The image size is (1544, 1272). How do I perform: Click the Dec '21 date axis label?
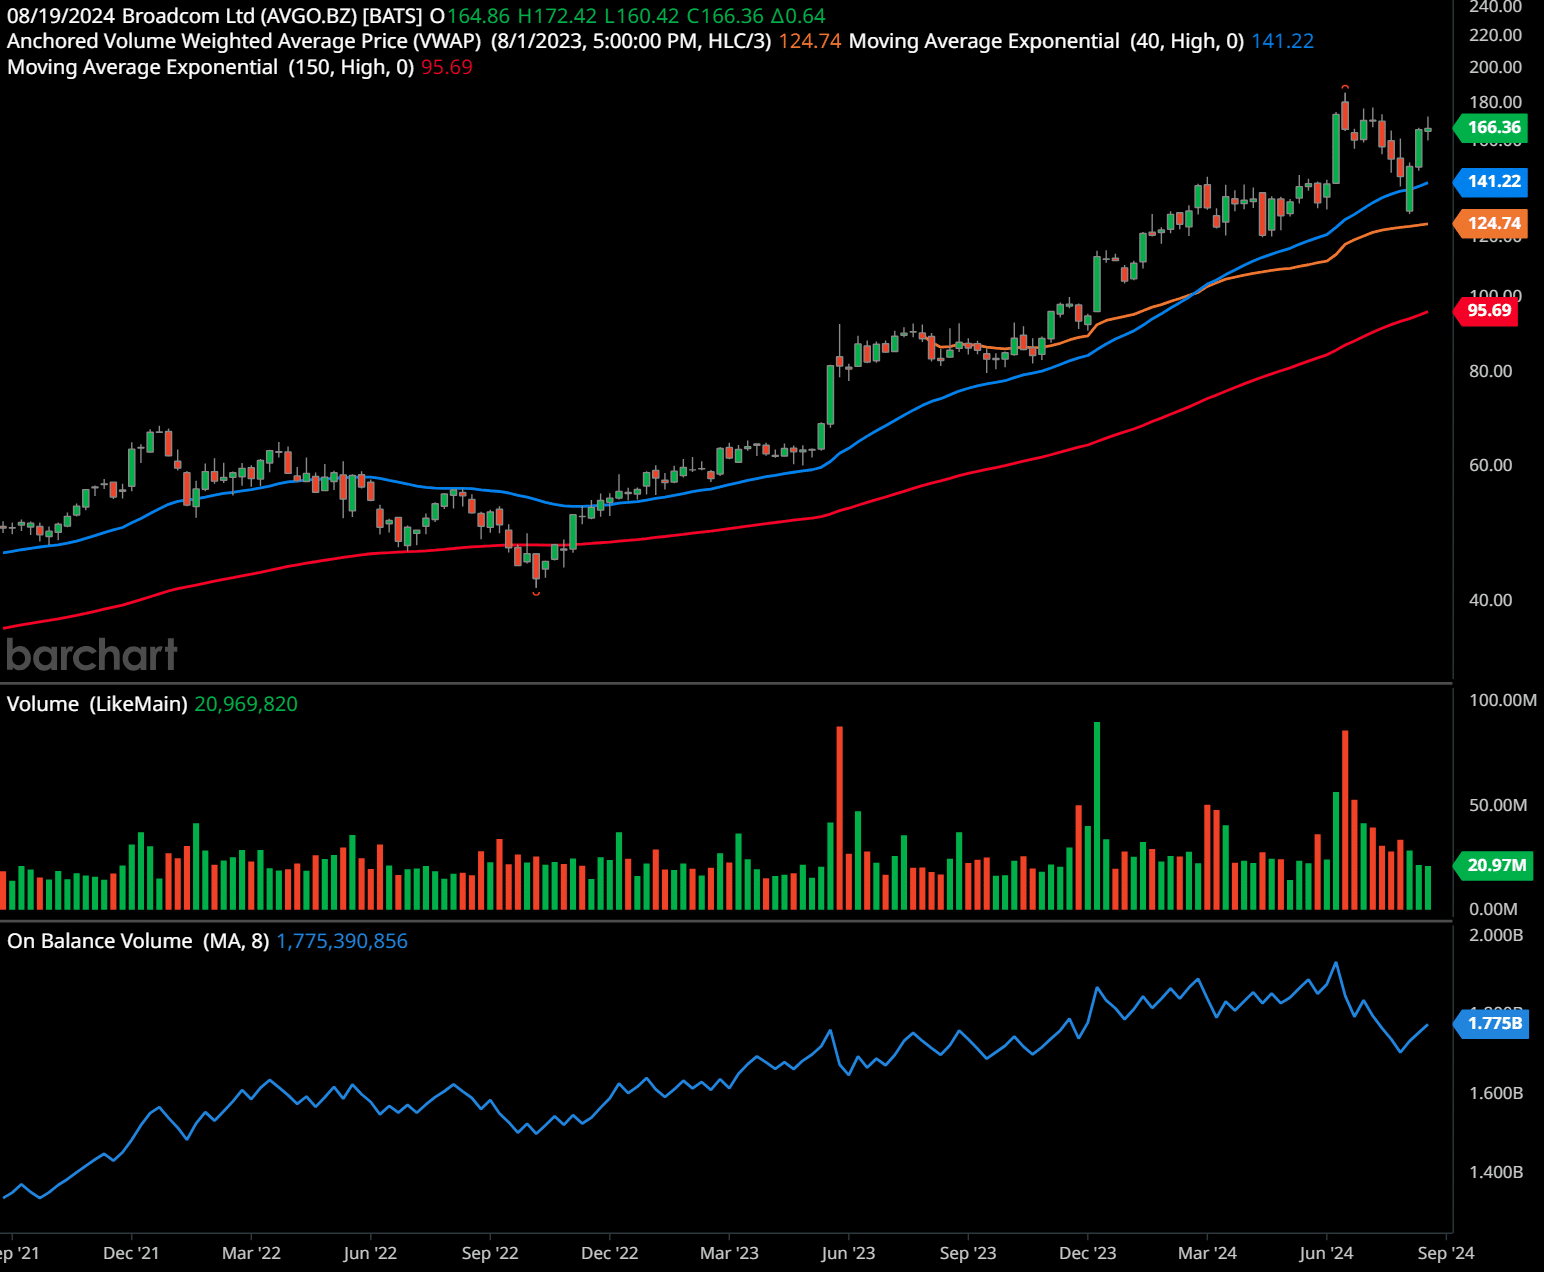[x=131, y=1253]
